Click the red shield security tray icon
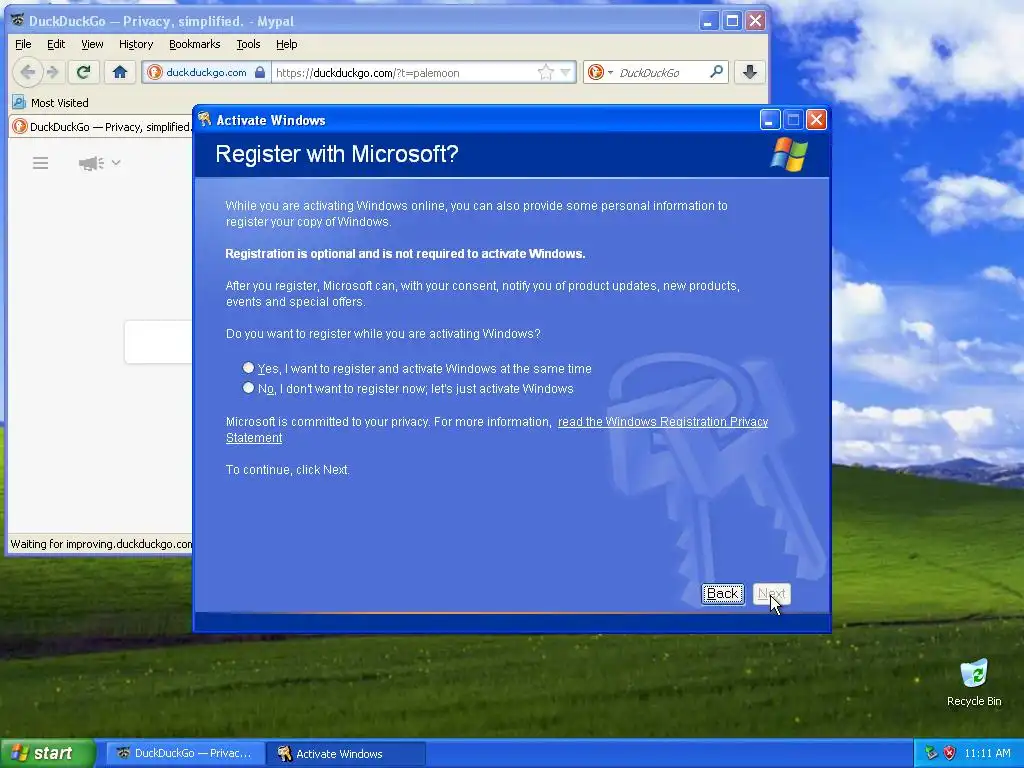The width and height of the screenshot is (1024, 768). click(x=950, y=753)
